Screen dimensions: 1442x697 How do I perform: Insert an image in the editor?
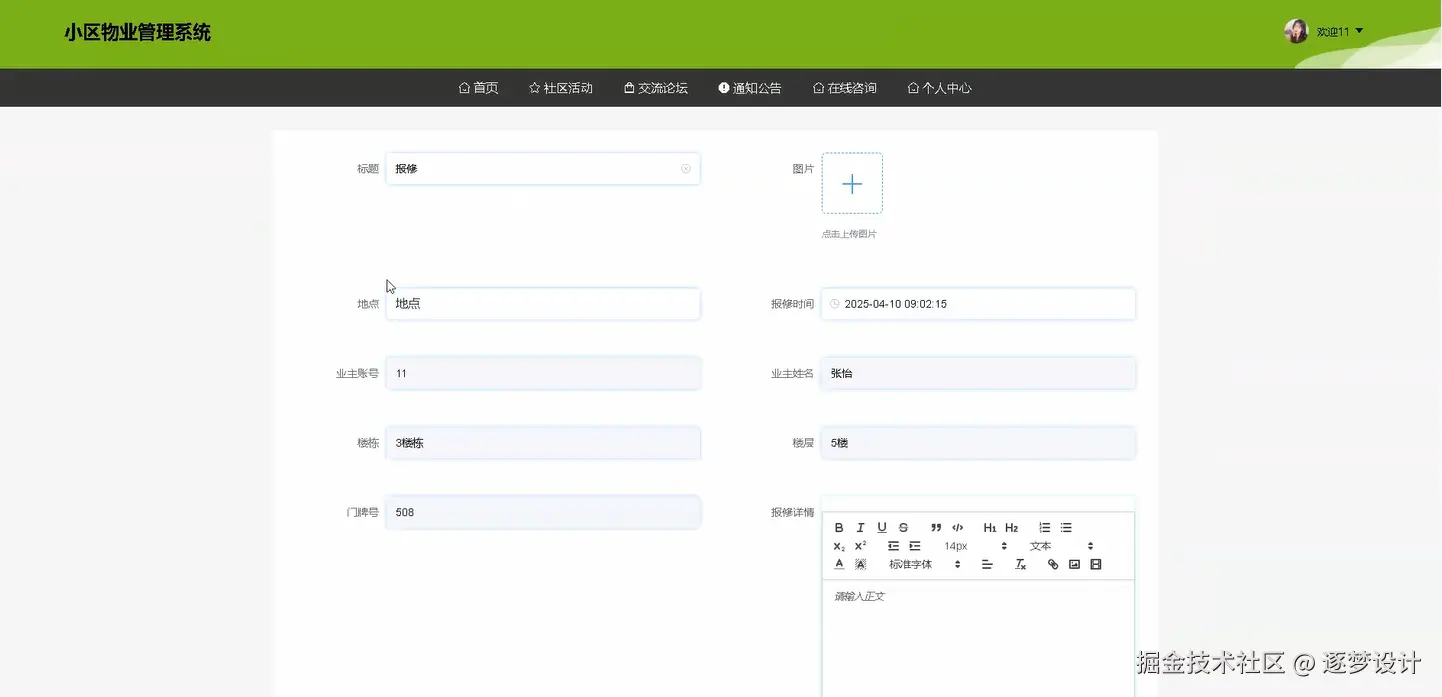[x=1074, y=564]
